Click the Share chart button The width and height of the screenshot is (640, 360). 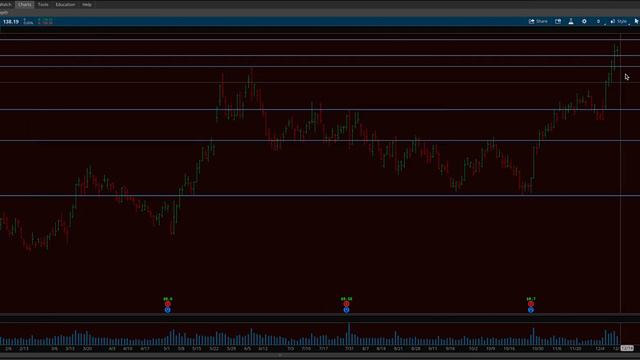coord(538,21)
